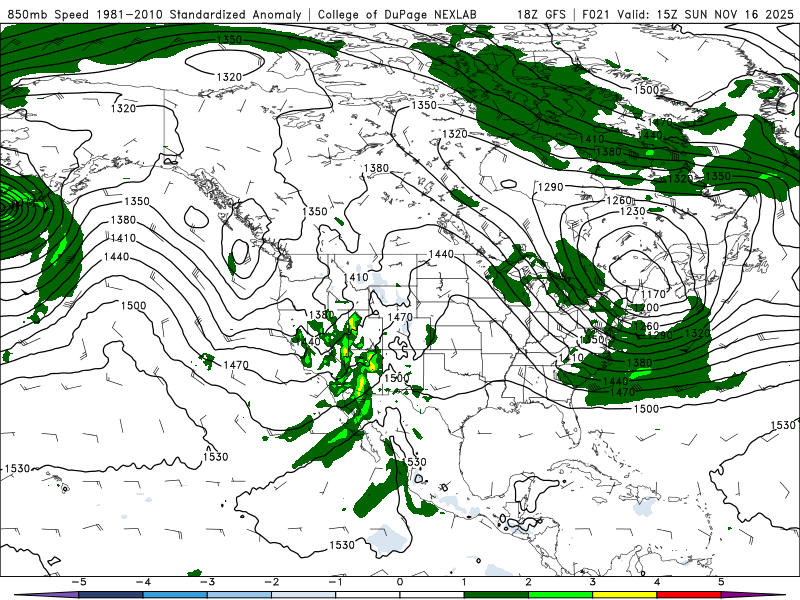Click the '1290' label west of the low
Image resolution: width=800 pixels, height=600 pixels.
coord(551,187)
